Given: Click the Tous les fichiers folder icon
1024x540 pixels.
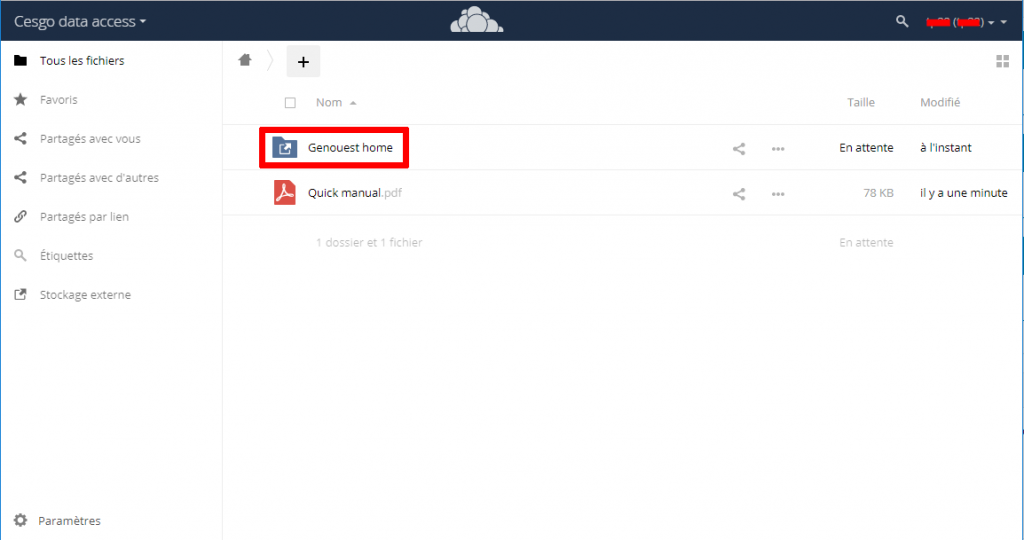Looking at the screenshot, I should 20,61.
